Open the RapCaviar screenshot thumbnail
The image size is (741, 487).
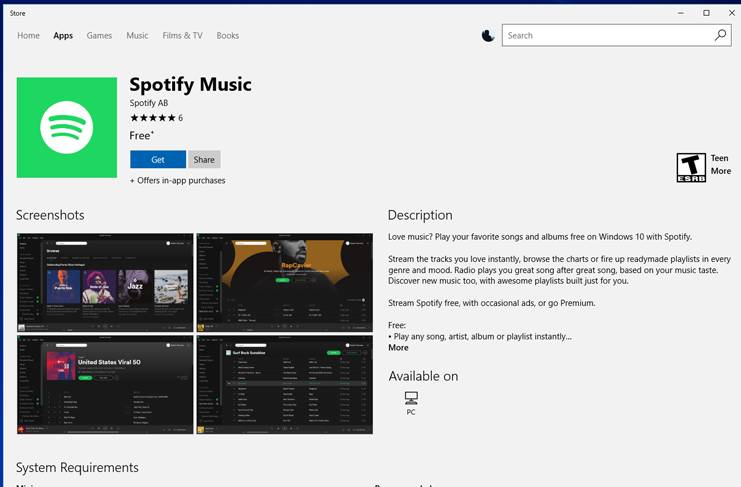[x=284, y=282]
